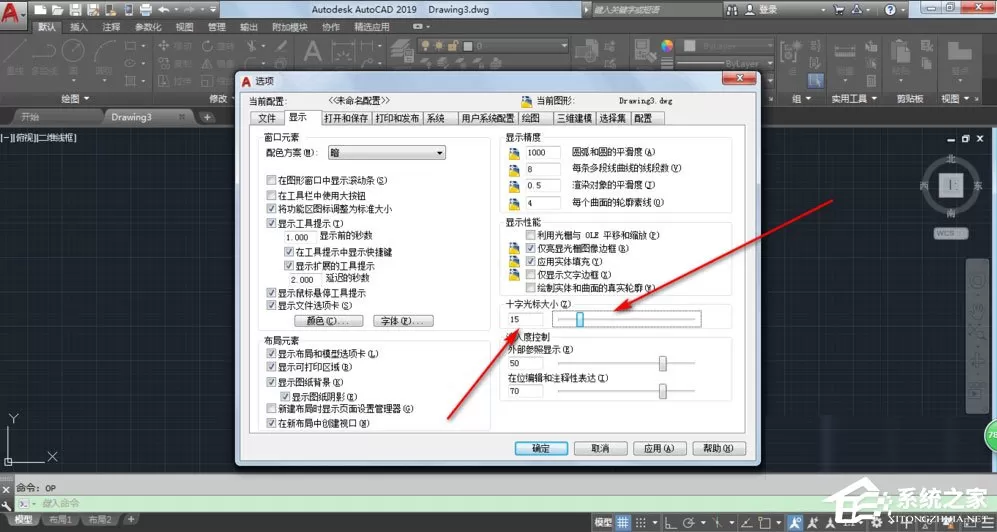Expand the 绘图 ribbon panel arrow
Screen dimensions: 997x532
pos(86,99)
